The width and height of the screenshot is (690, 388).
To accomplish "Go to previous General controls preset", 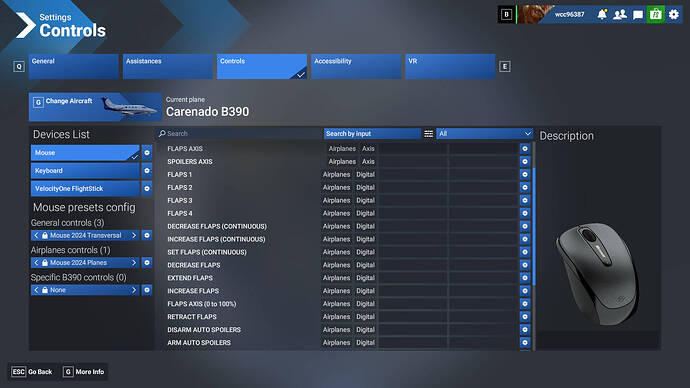I will pos(37,235).
